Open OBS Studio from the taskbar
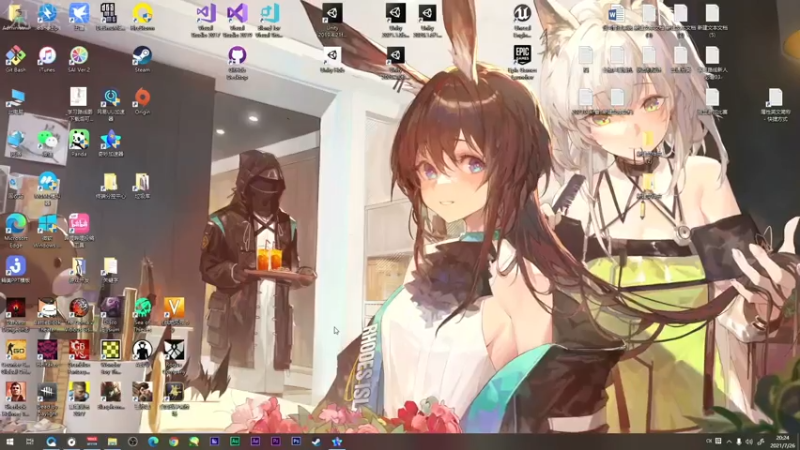 pyautogui.click(x=133, y=442)
